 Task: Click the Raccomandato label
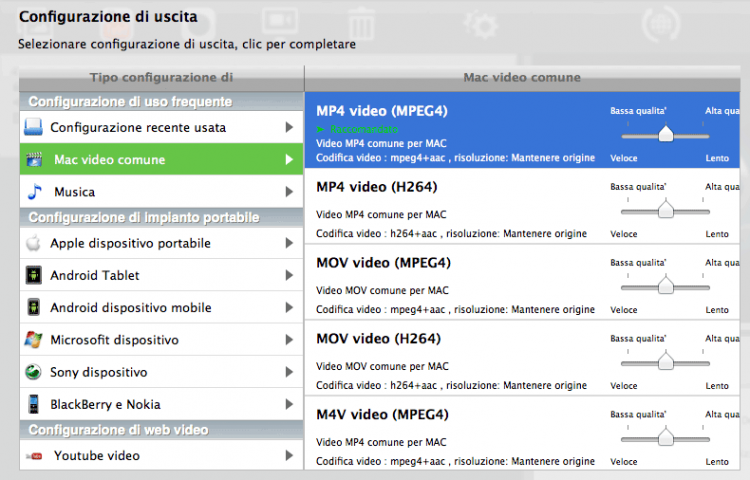coord(364,129)
